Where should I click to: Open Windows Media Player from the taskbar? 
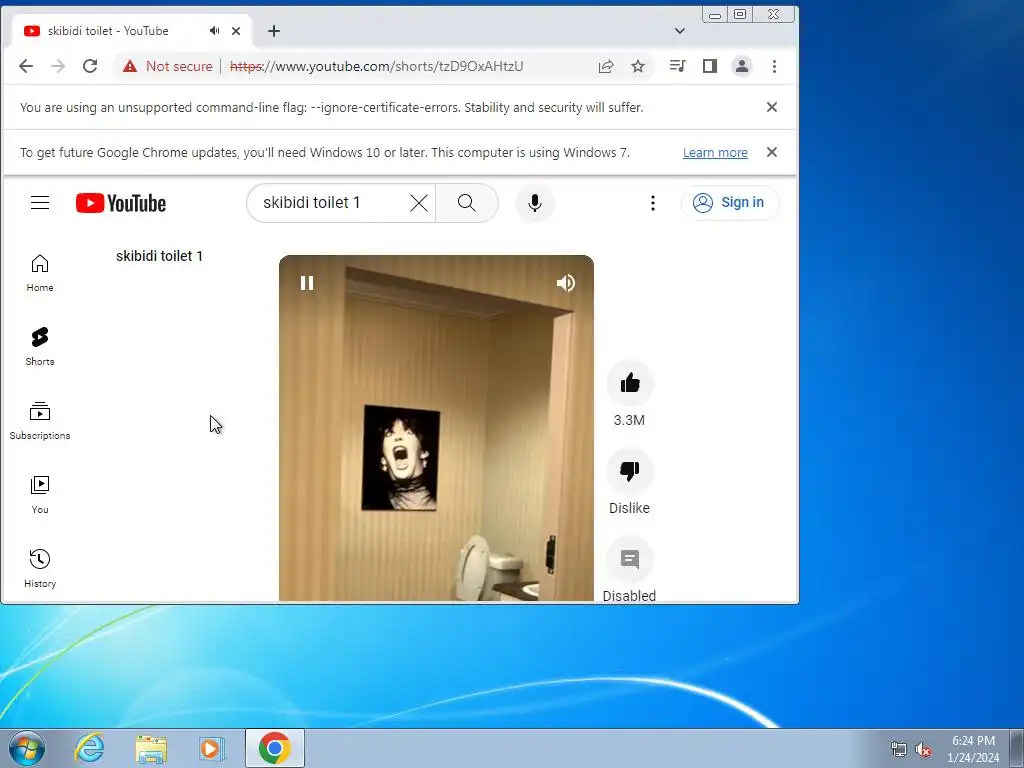(212, 748)
